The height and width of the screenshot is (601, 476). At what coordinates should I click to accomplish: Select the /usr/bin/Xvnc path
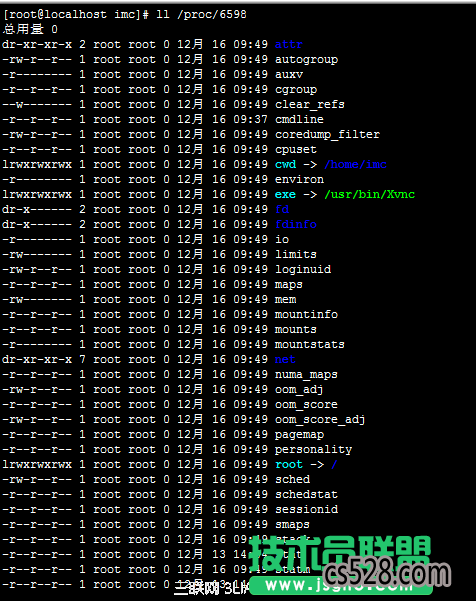[369, 194]
